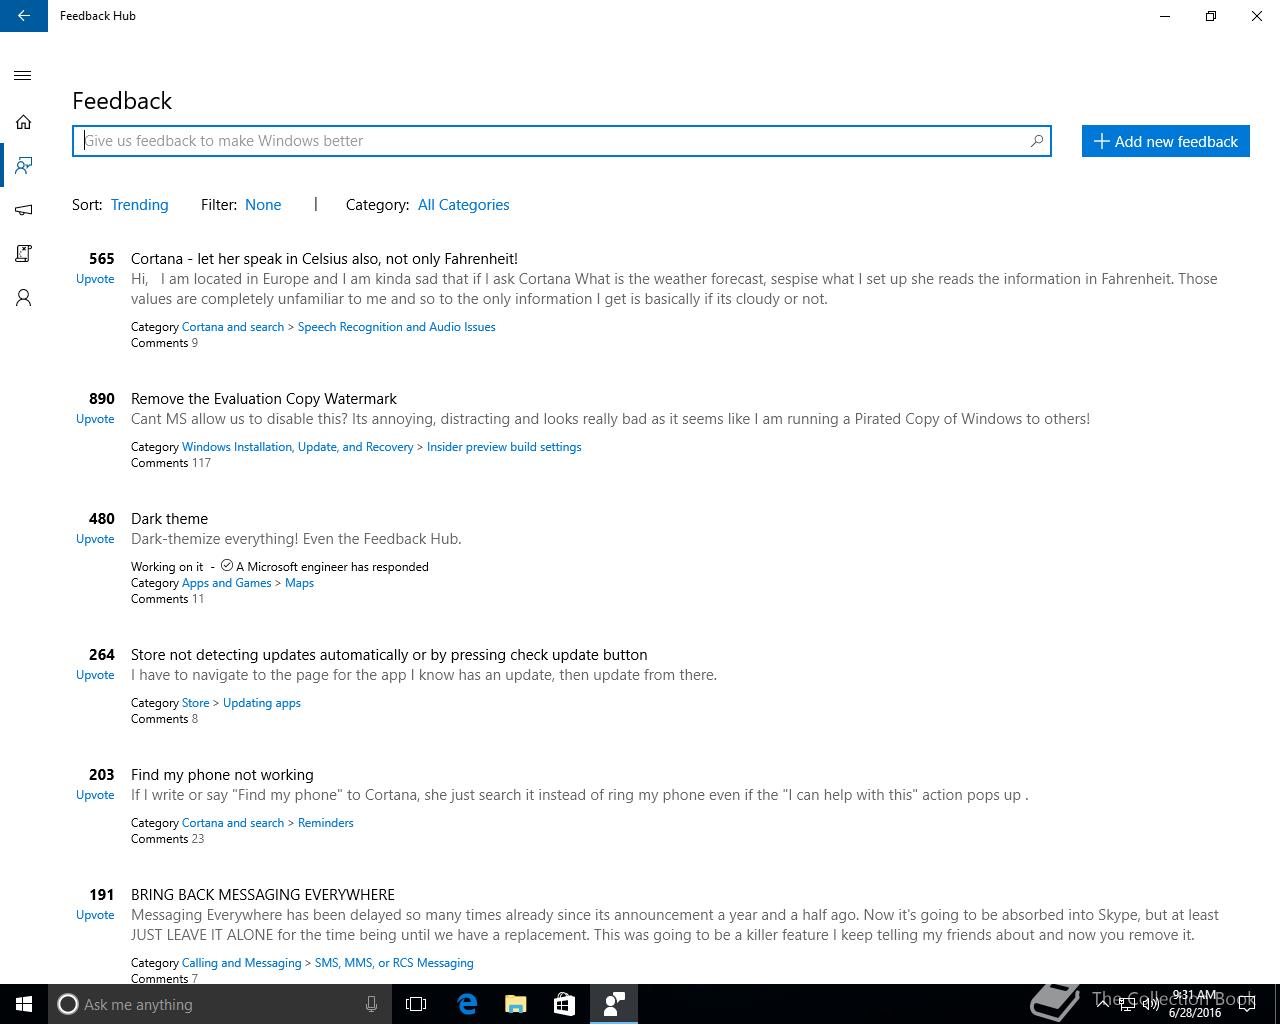
Task: Open Insider preview build settings category
Action: click(504, 447)
